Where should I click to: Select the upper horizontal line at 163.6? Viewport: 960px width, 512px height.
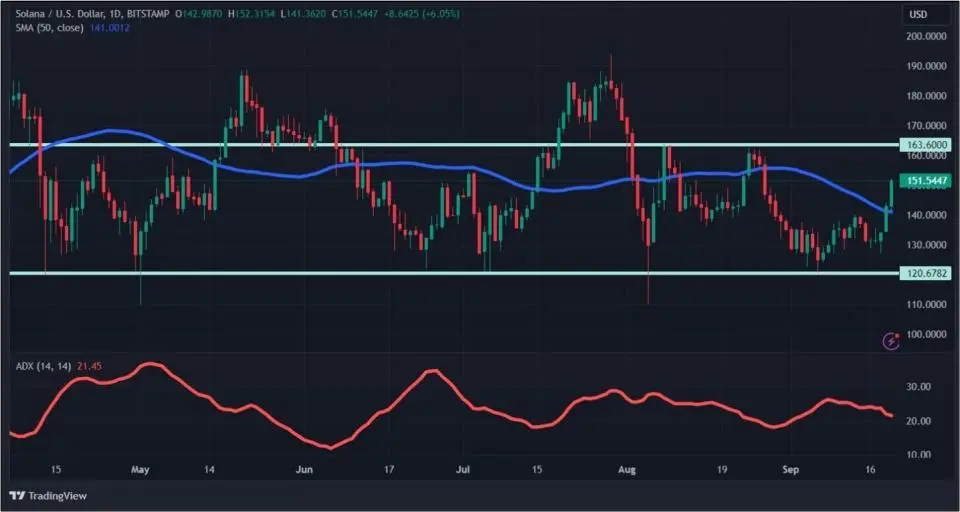coord(450,144)
